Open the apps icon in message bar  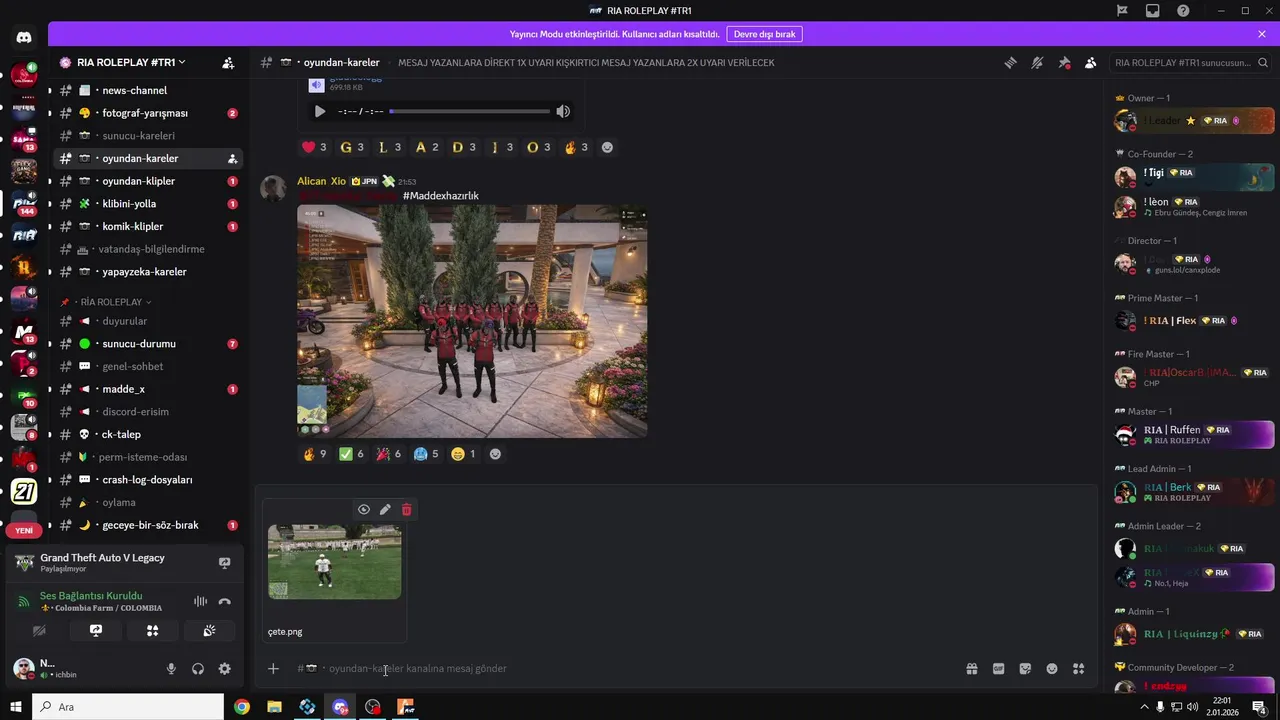1078,668
